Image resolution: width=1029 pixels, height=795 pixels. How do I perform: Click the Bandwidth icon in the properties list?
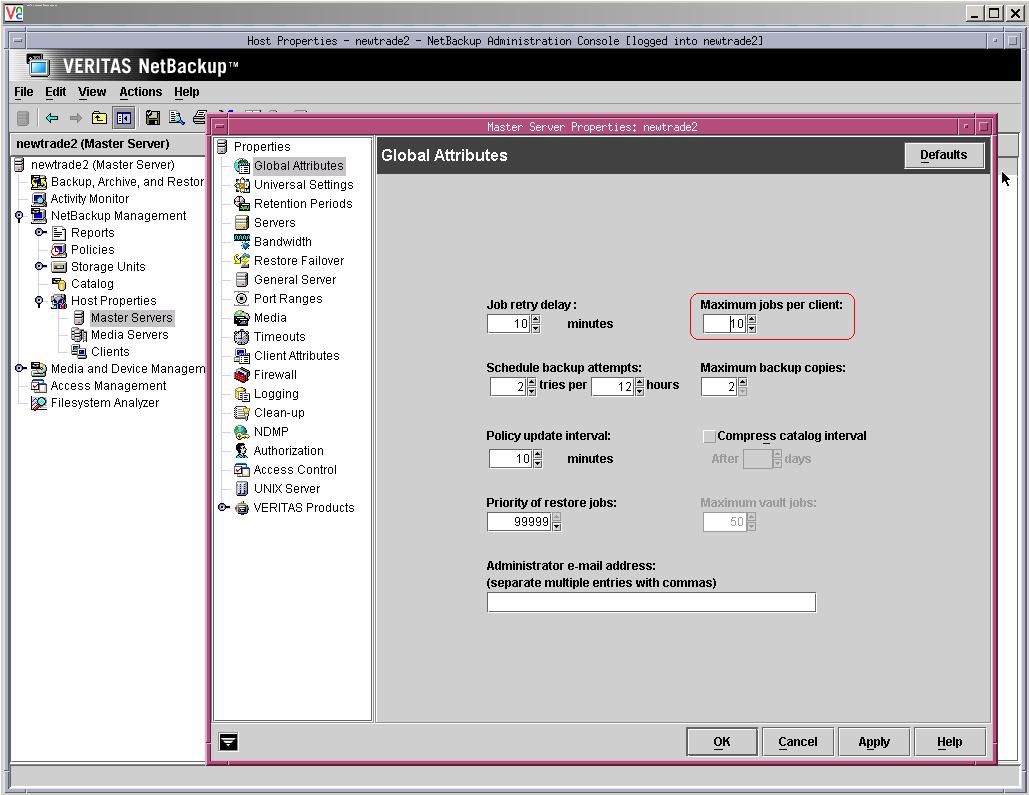coord(241,242)
